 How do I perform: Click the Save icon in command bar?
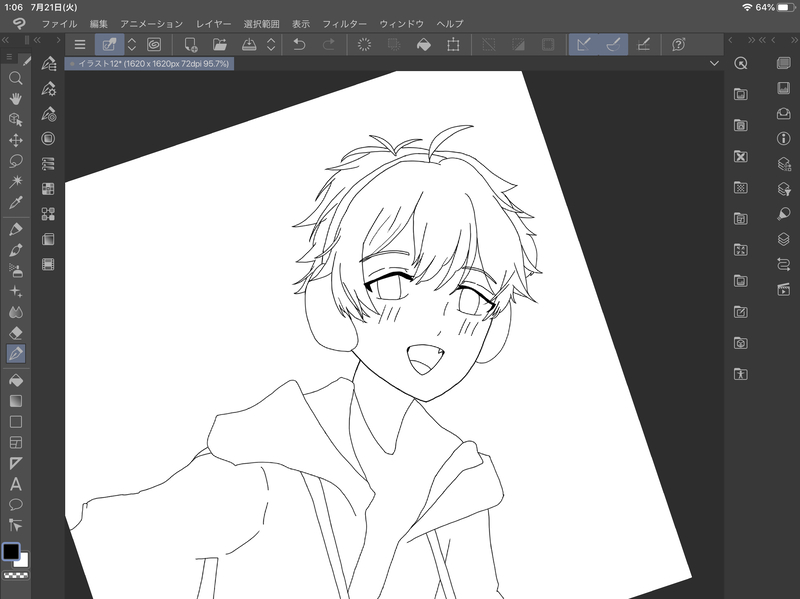pos(249,45)
